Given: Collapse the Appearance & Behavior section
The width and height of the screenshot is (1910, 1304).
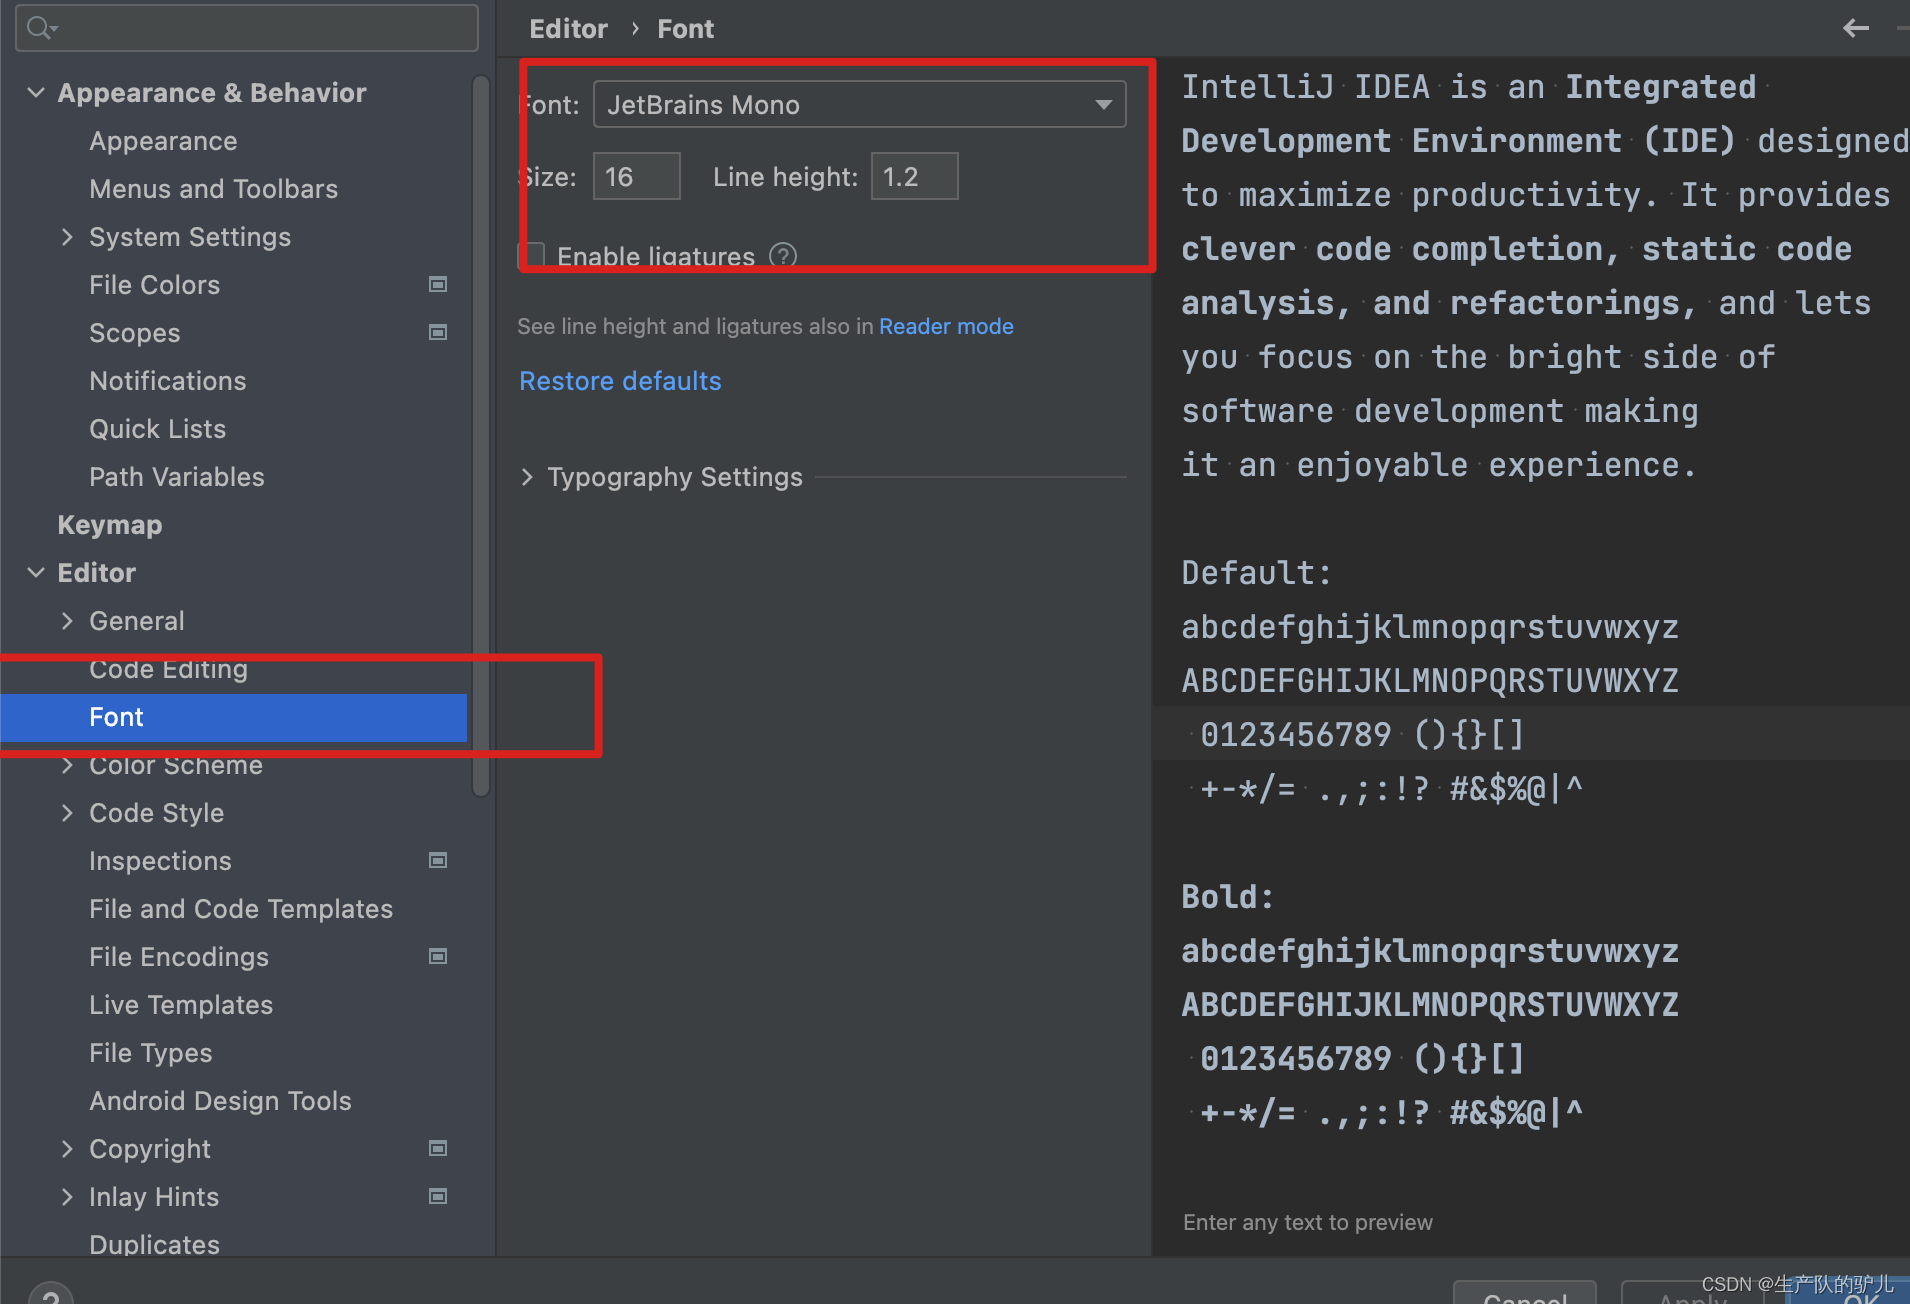Looking at the screenshot, I should tap(36, 93).
